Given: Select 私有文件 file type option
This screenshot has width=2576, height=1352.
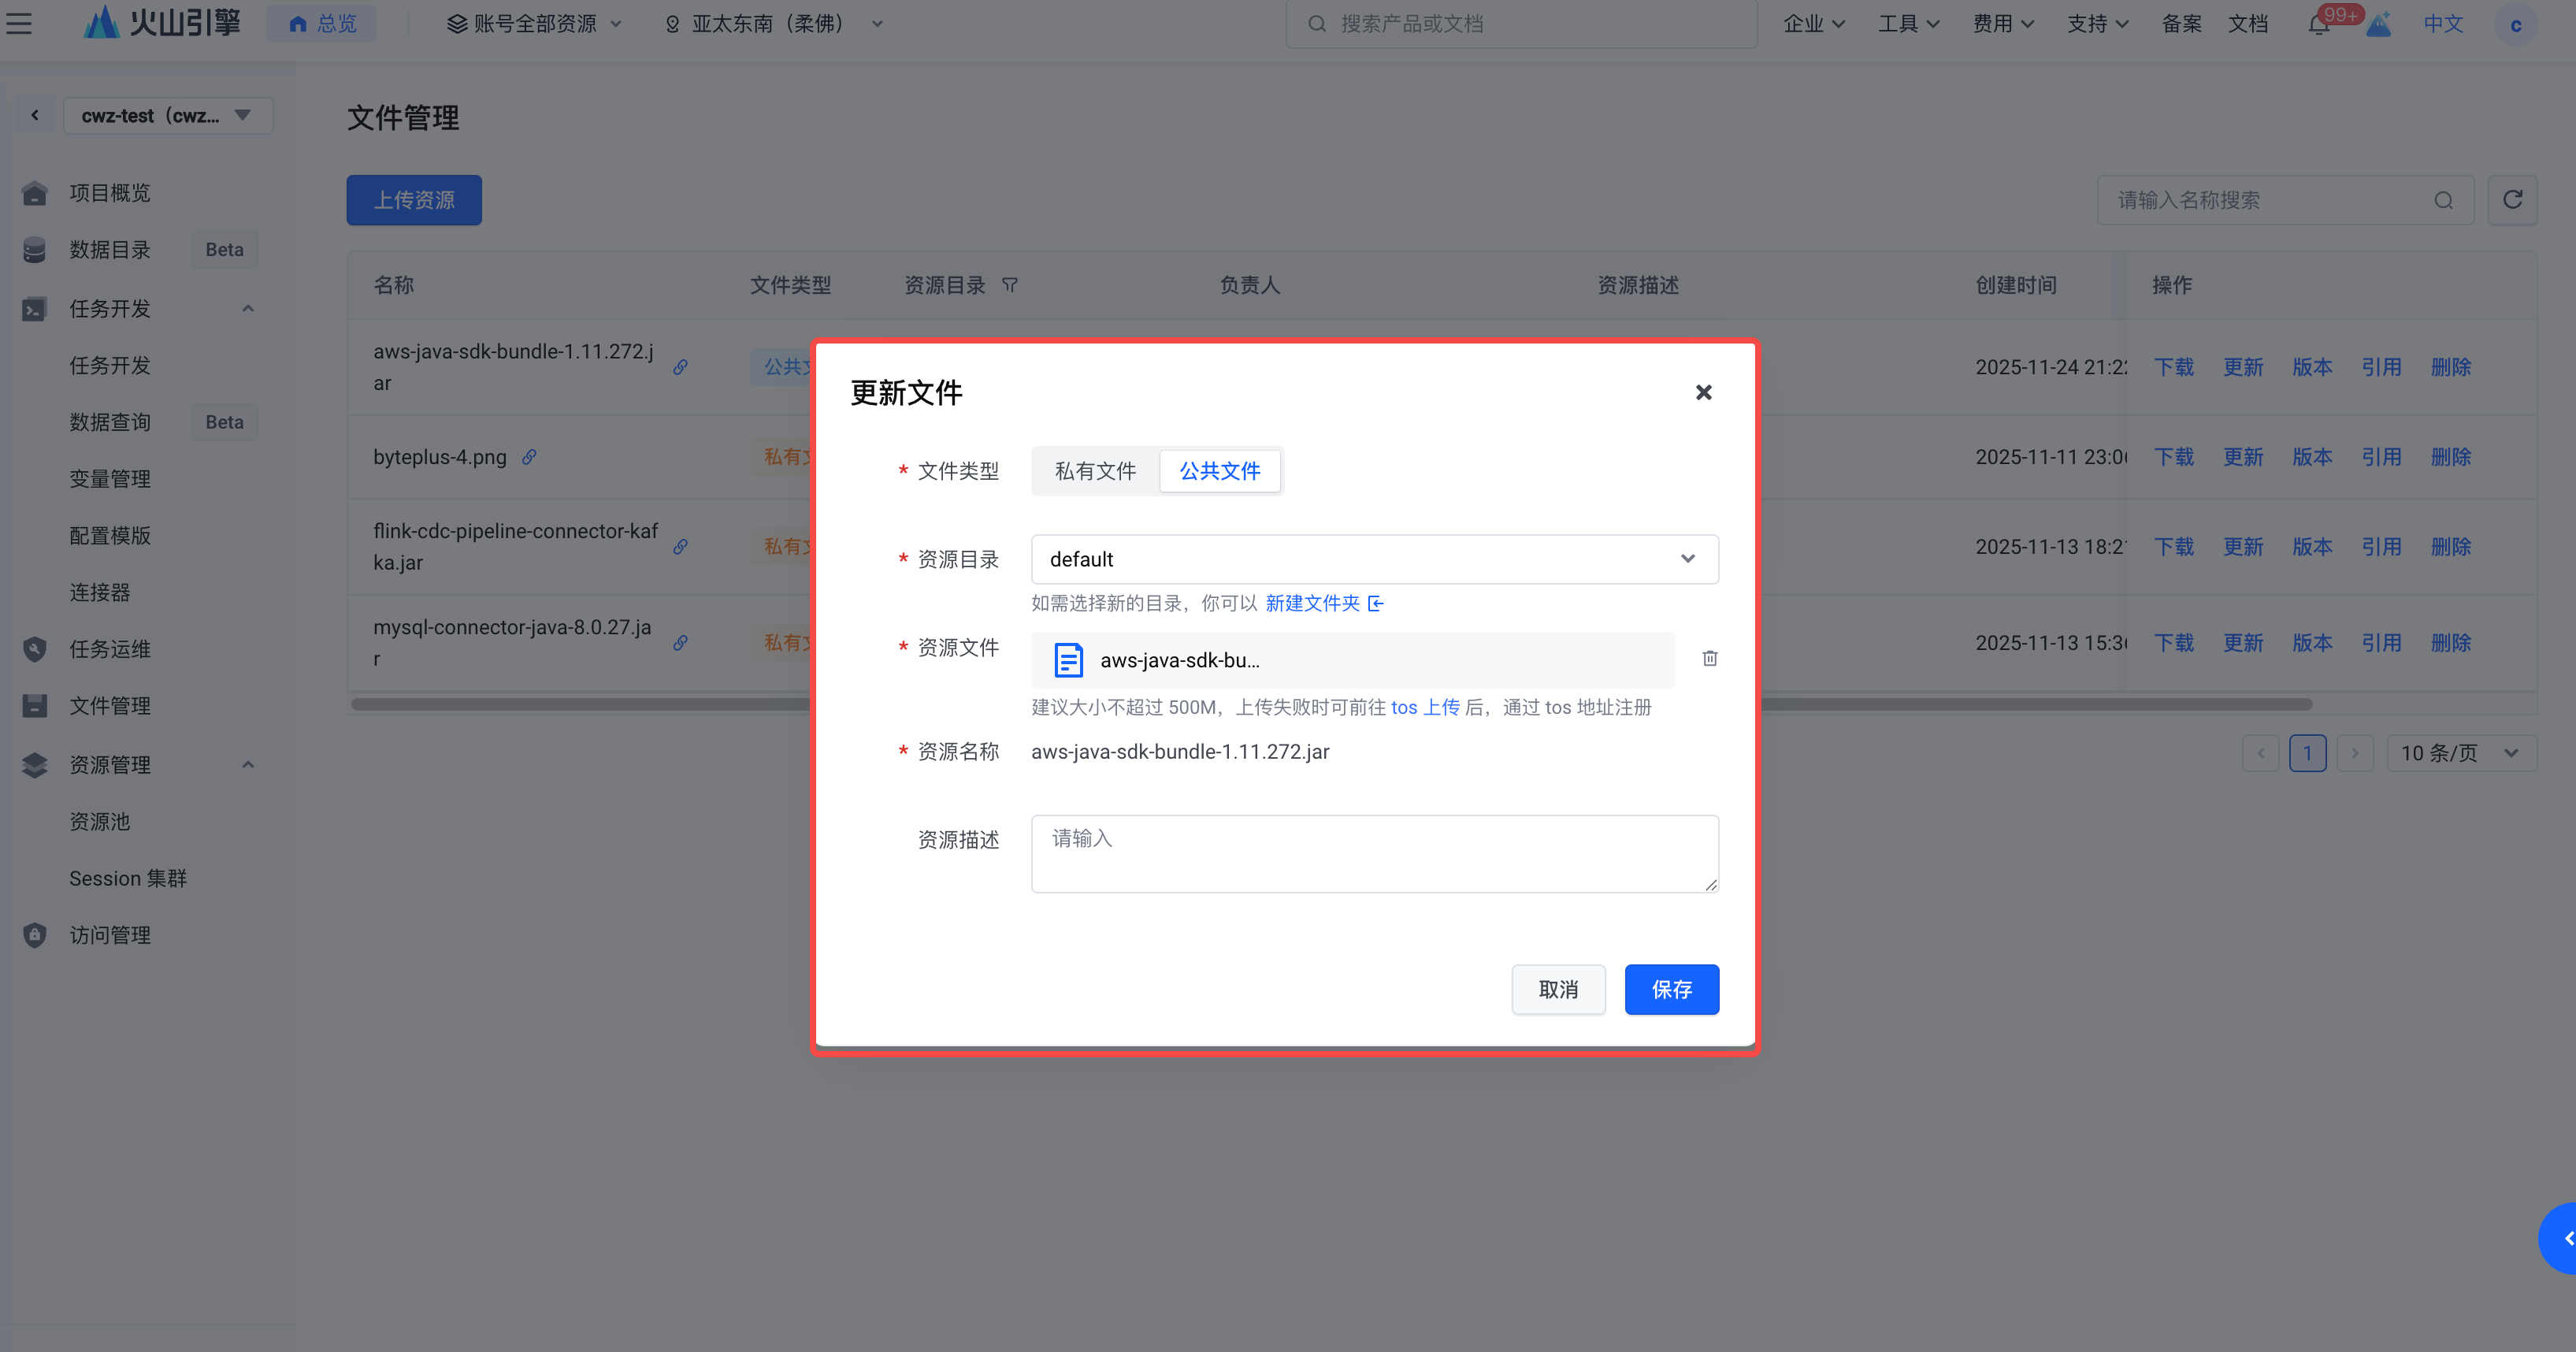Looking at the screenshot, I should [x=1095, y=471].
